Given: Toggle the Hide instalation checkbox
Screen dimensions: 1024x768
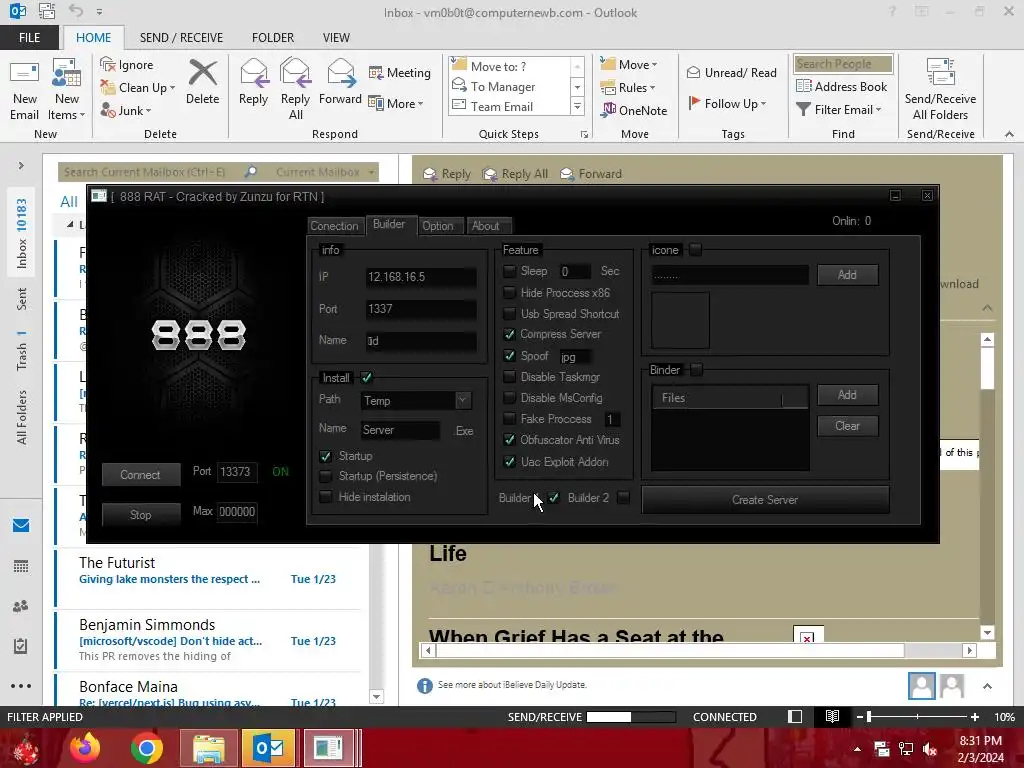Looking at the screenshot, I should [325, 497].
